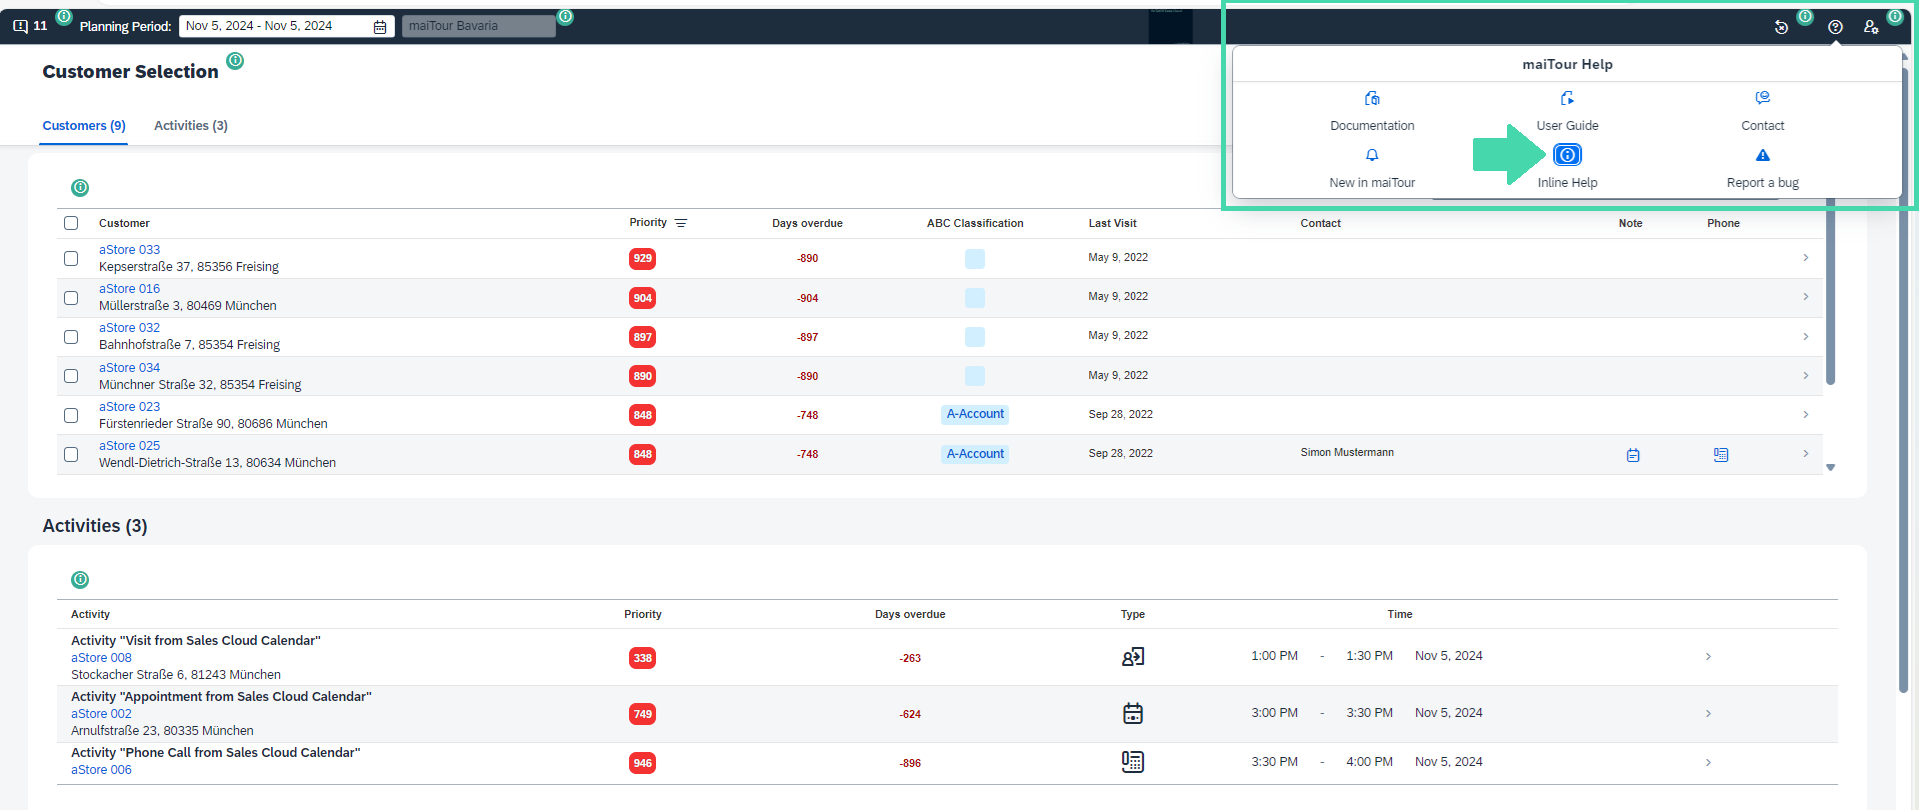1919x810 pixels.
Task: Switch to the Activities (3) tab
Action: pos(191,126)
